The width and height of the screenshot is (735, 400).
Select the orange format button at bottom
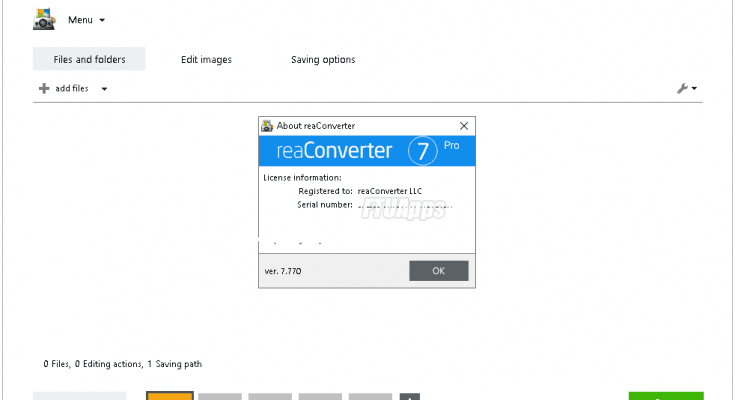(x=170, y=396)
